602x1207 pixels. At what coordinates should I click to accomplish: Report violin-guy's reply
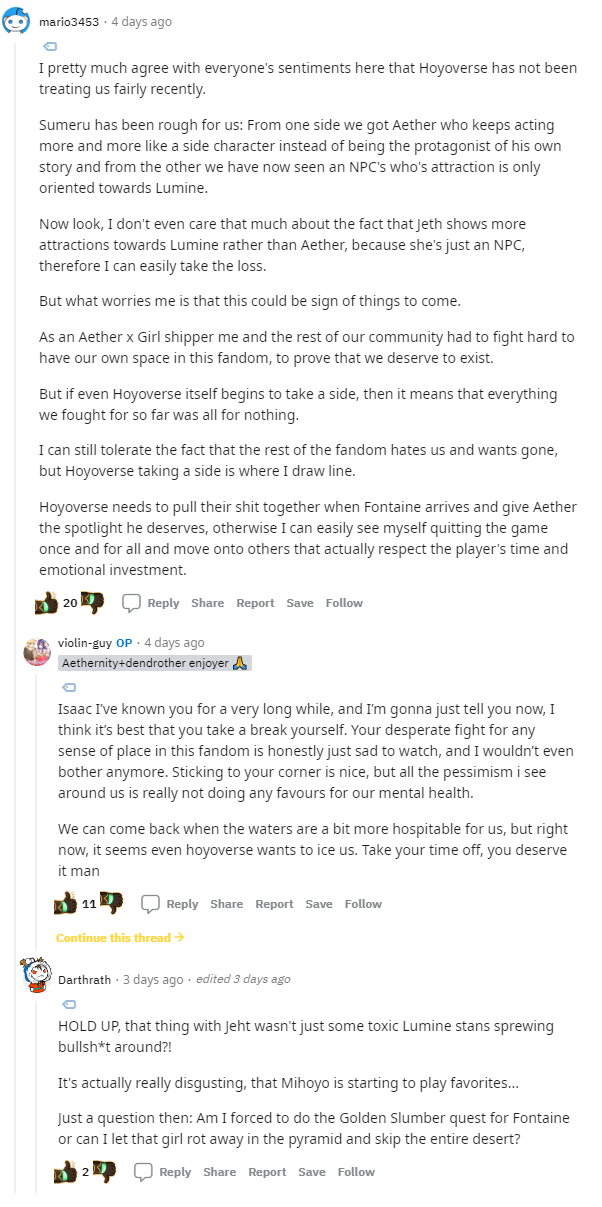point(274,904)
